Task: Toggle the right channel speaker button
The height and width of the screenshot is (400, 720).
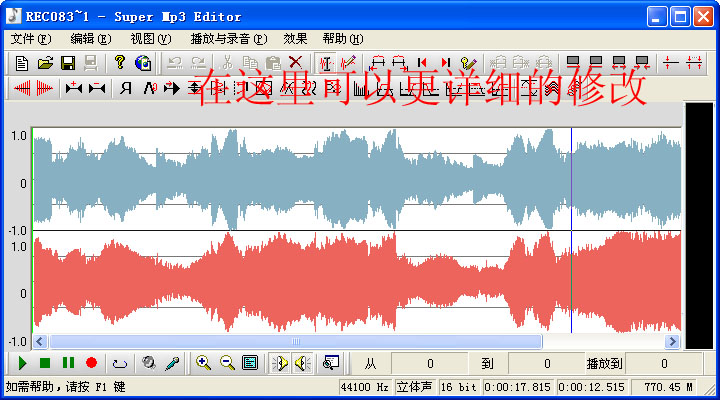Action: pyautogui.click(x=303, y=363)
